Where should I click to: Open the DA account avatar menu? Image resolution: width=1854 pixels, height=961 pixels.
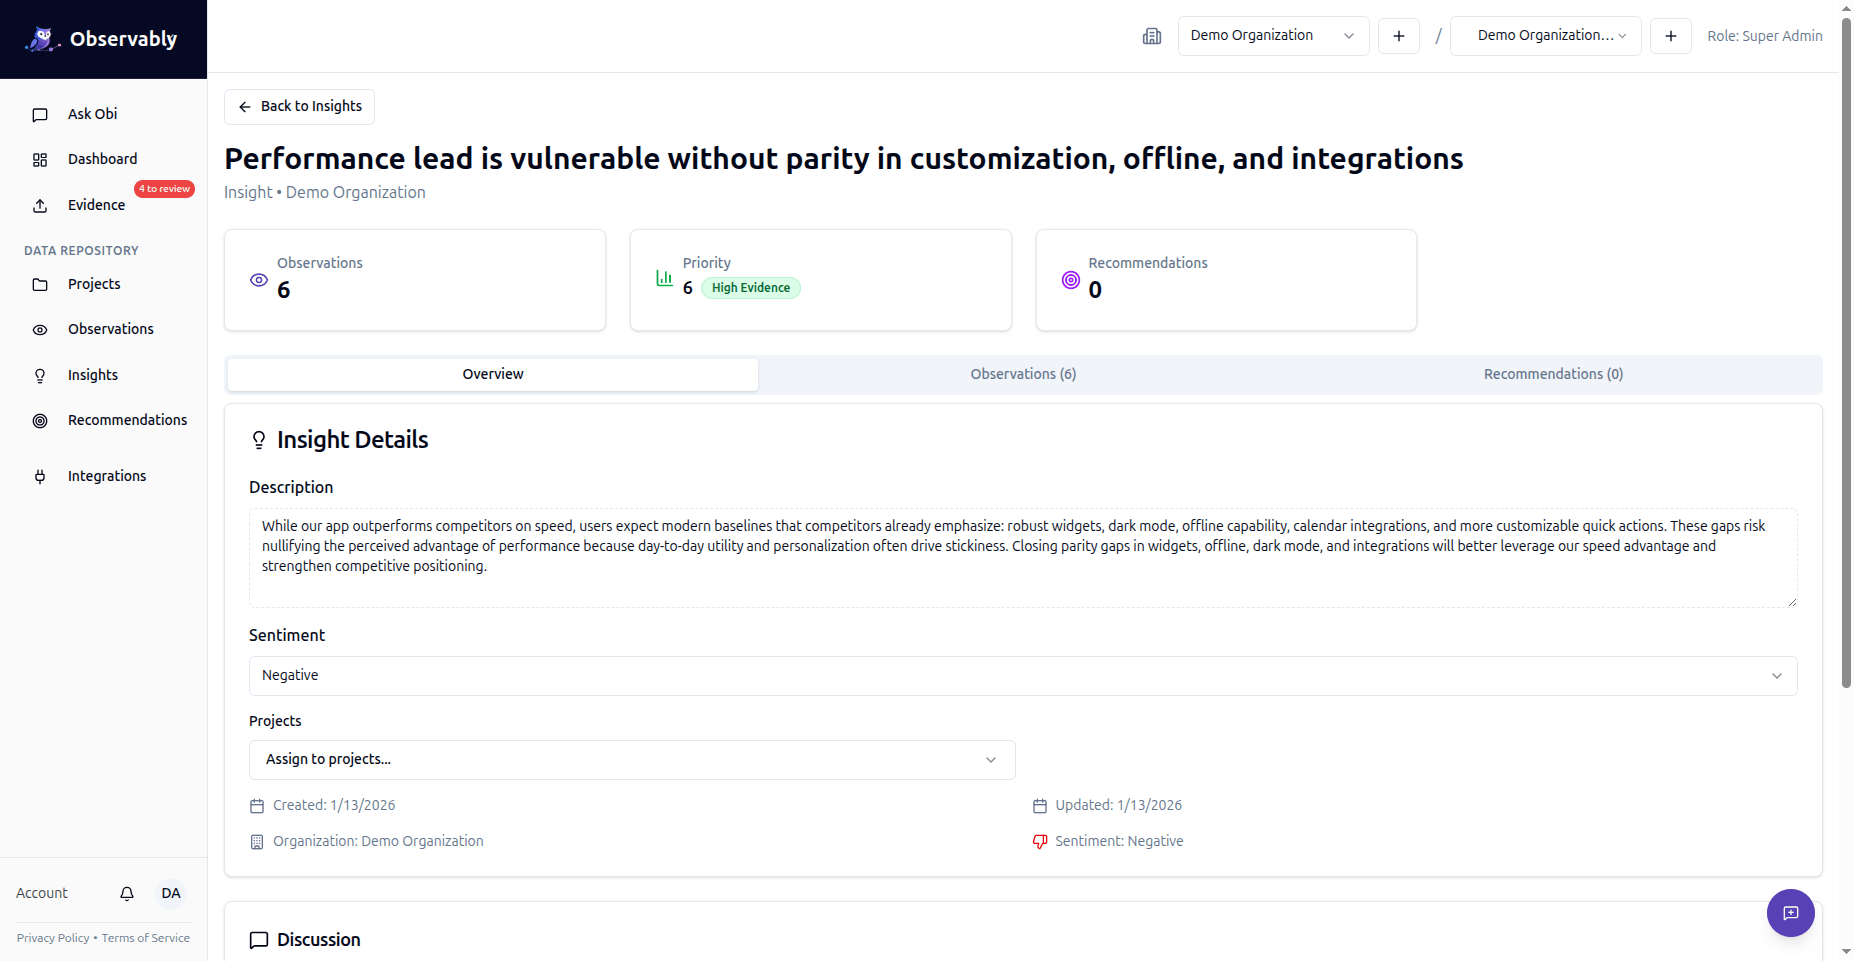pos(170,893)
